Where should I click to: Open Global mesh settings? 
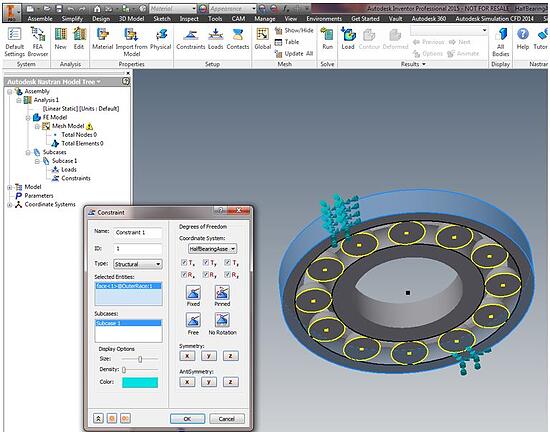tap(262, 39)
